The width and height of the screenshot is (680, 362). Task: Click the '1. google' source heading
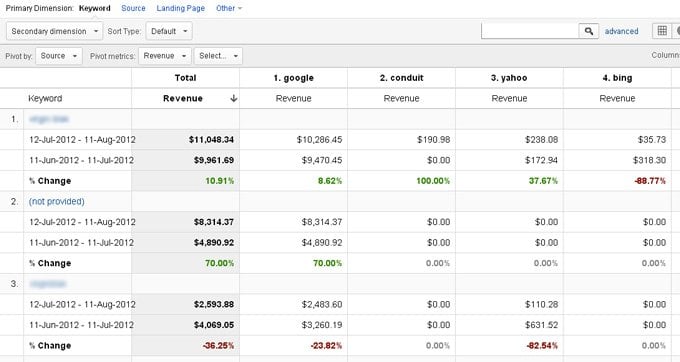coord(294,78)
